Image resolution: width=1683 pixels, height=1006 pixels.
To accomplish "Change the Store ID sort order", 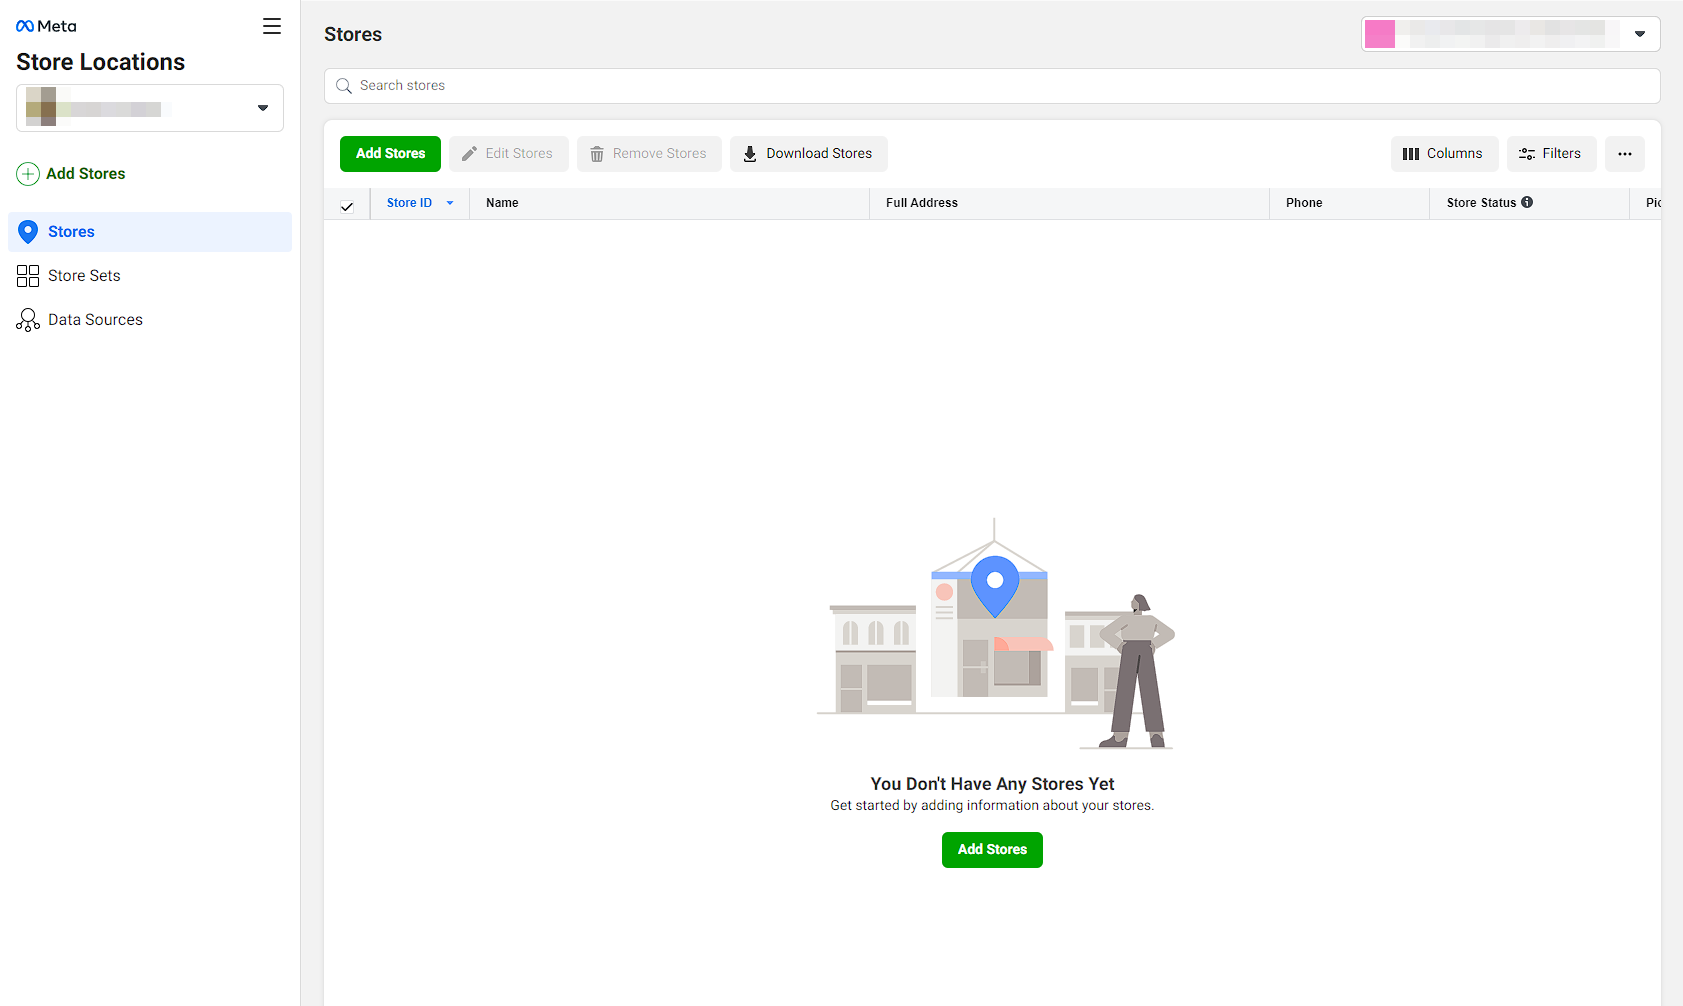I will coord(450,203).
